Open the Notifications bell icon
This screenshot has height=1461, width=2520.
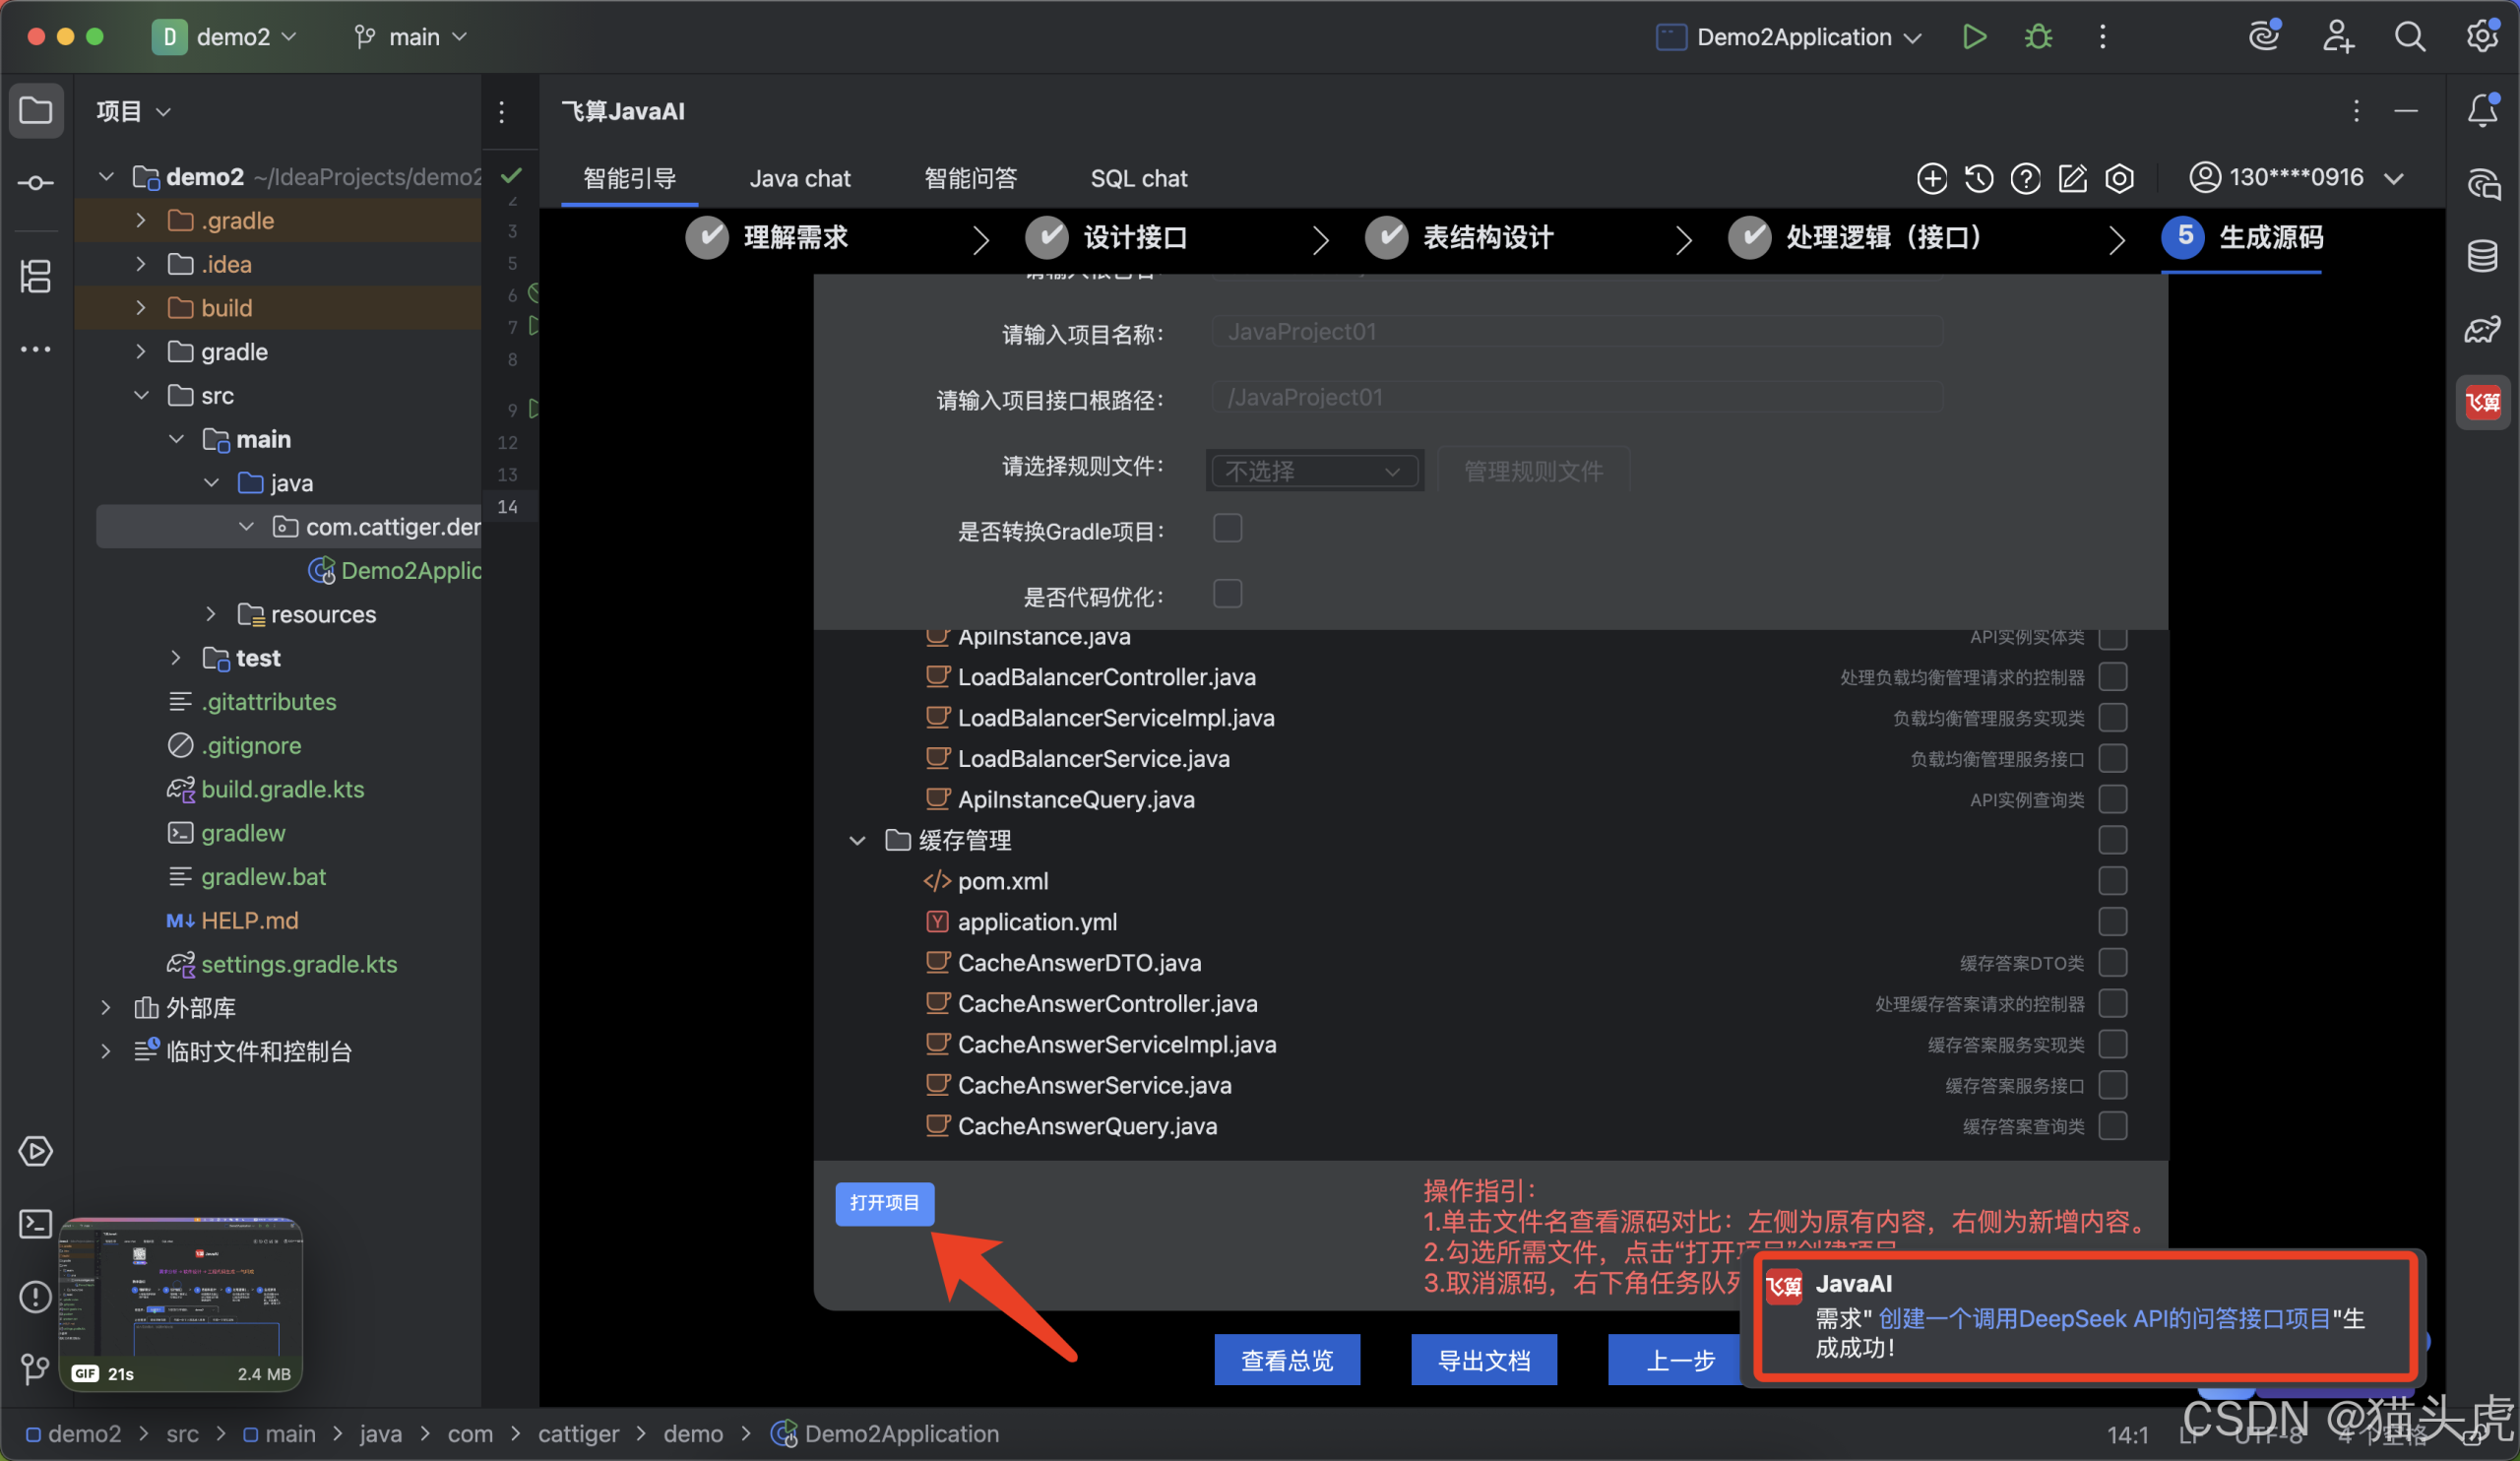click(2482, 110)
